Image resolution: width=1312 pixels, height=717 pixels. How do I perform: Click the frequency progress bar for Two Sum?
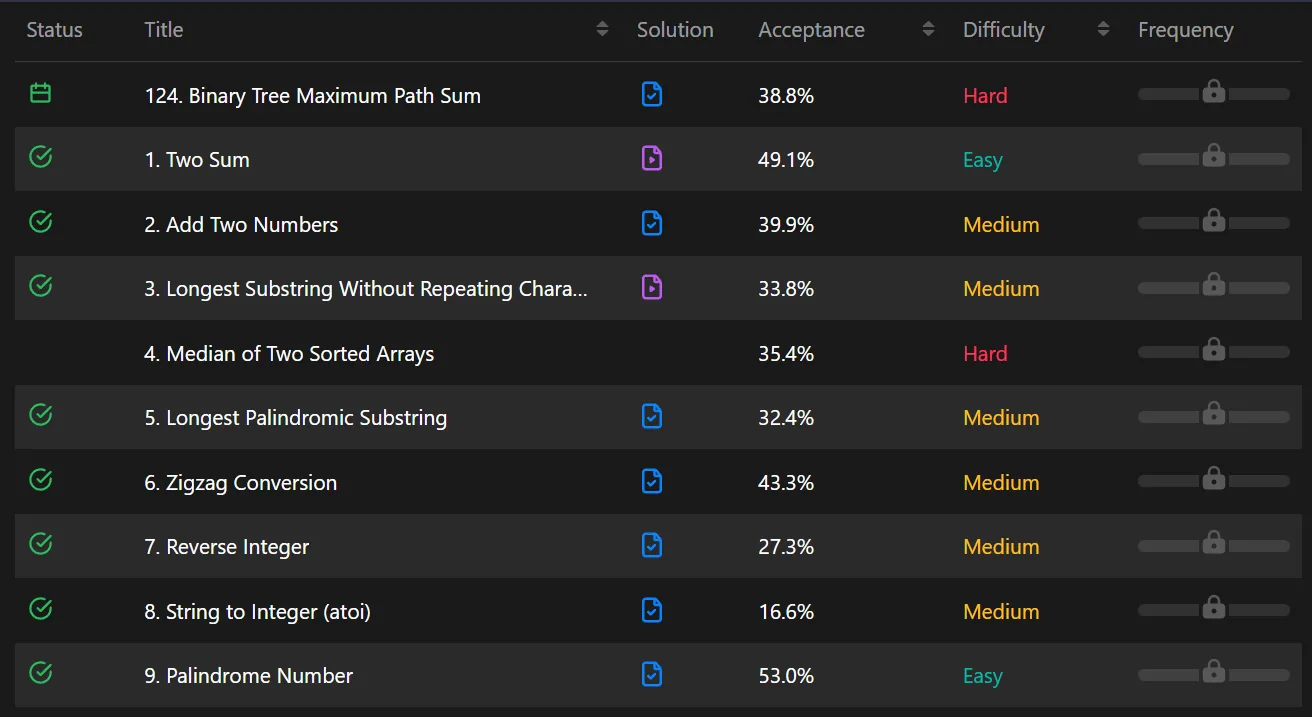(x=1214, y=158)
